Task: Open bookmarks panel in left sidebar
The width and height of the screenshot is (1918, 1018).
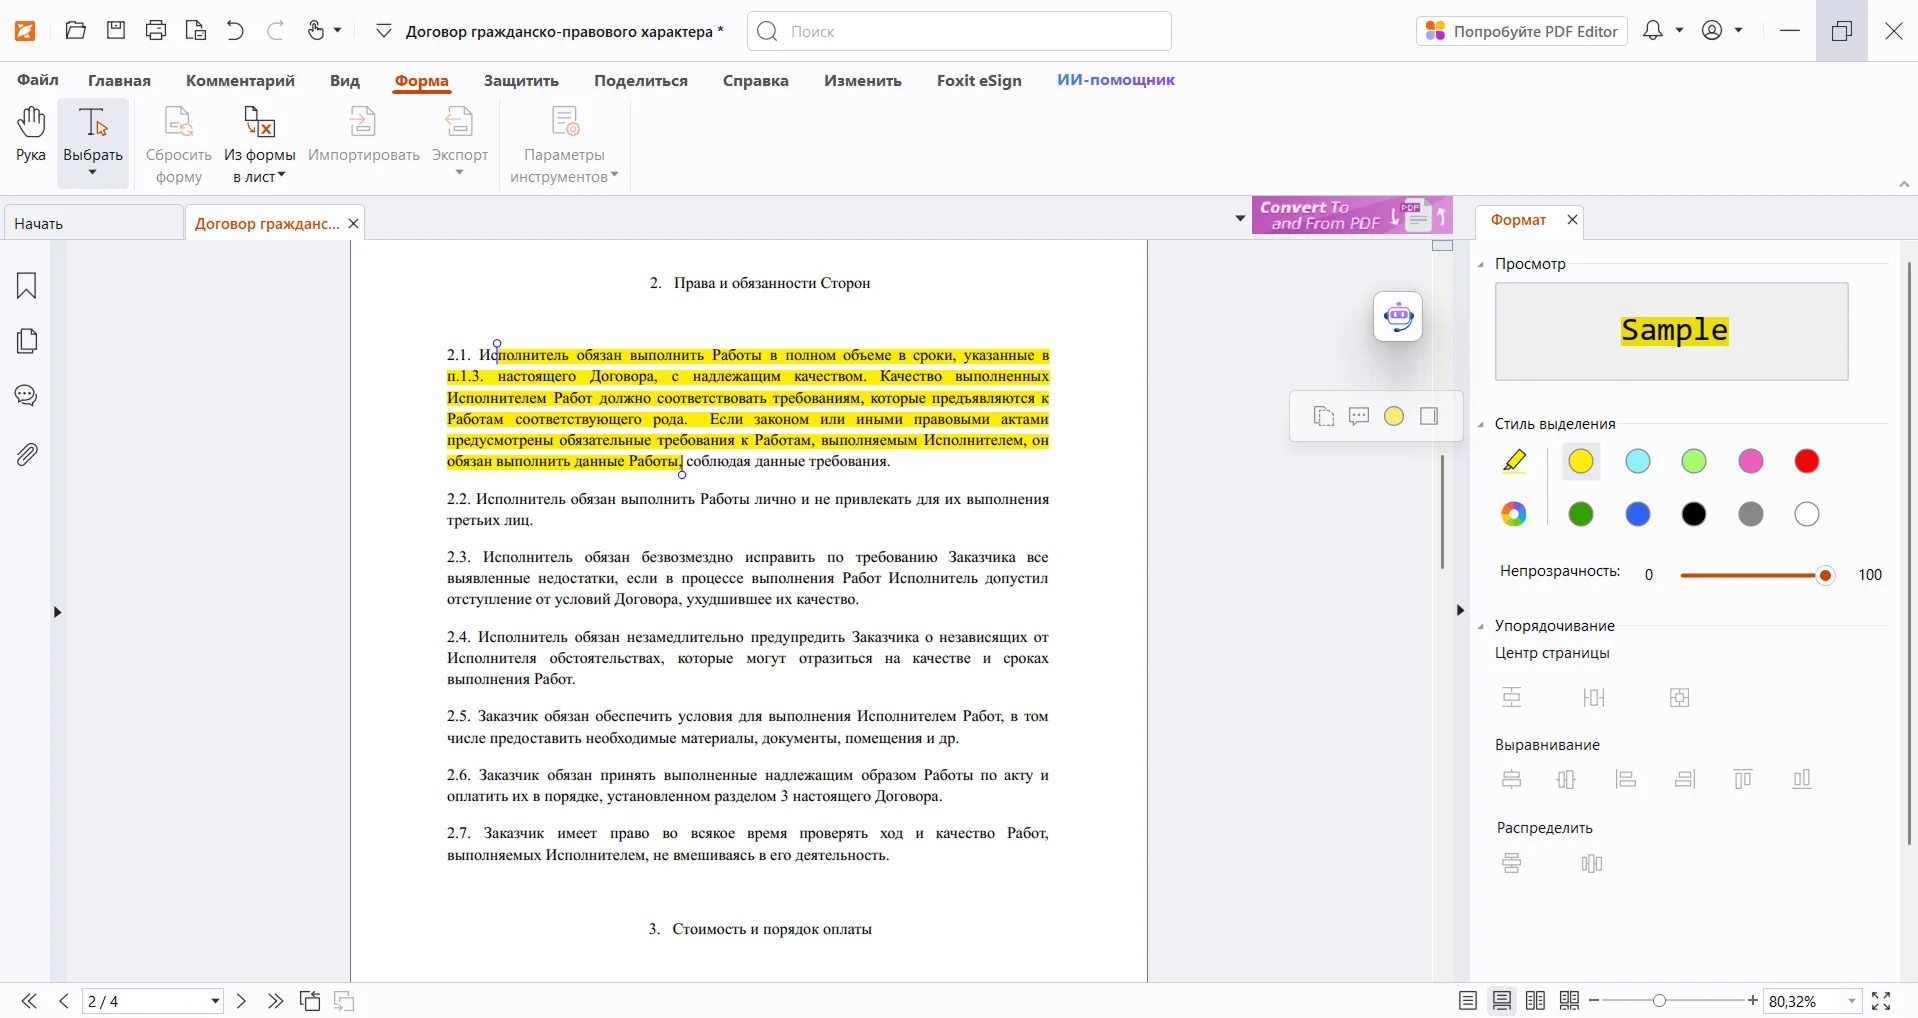Action: (x=27, y=286)
